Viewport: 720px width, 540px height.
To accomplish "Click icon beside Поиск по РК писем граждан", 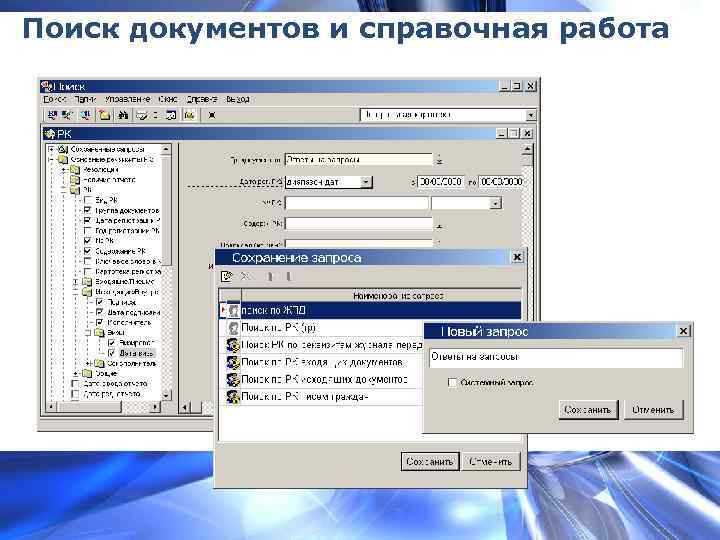I will point(234,397).
